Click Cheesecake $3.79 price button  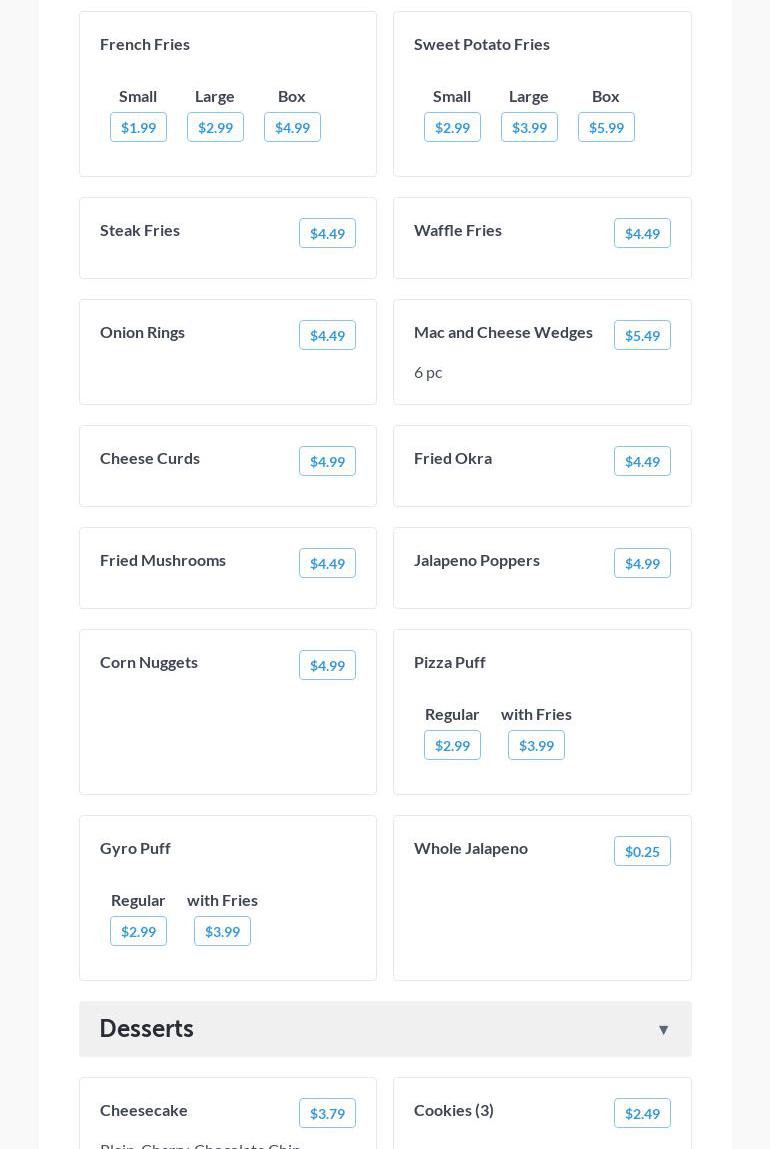(327, 1113)
